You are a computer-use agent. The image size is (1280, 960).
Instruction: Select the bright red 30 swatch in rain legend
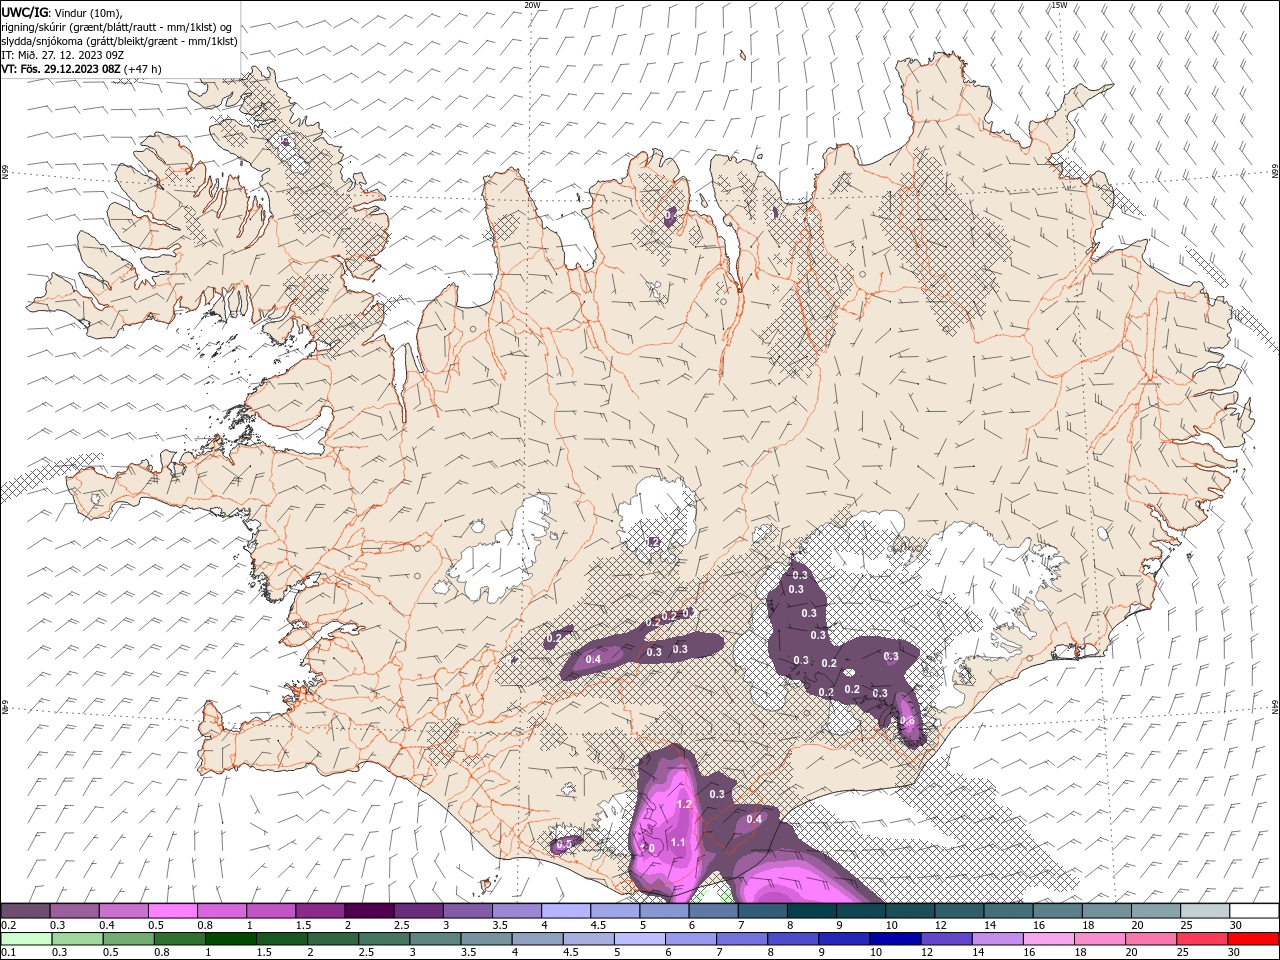click(x=1252, y=939)
